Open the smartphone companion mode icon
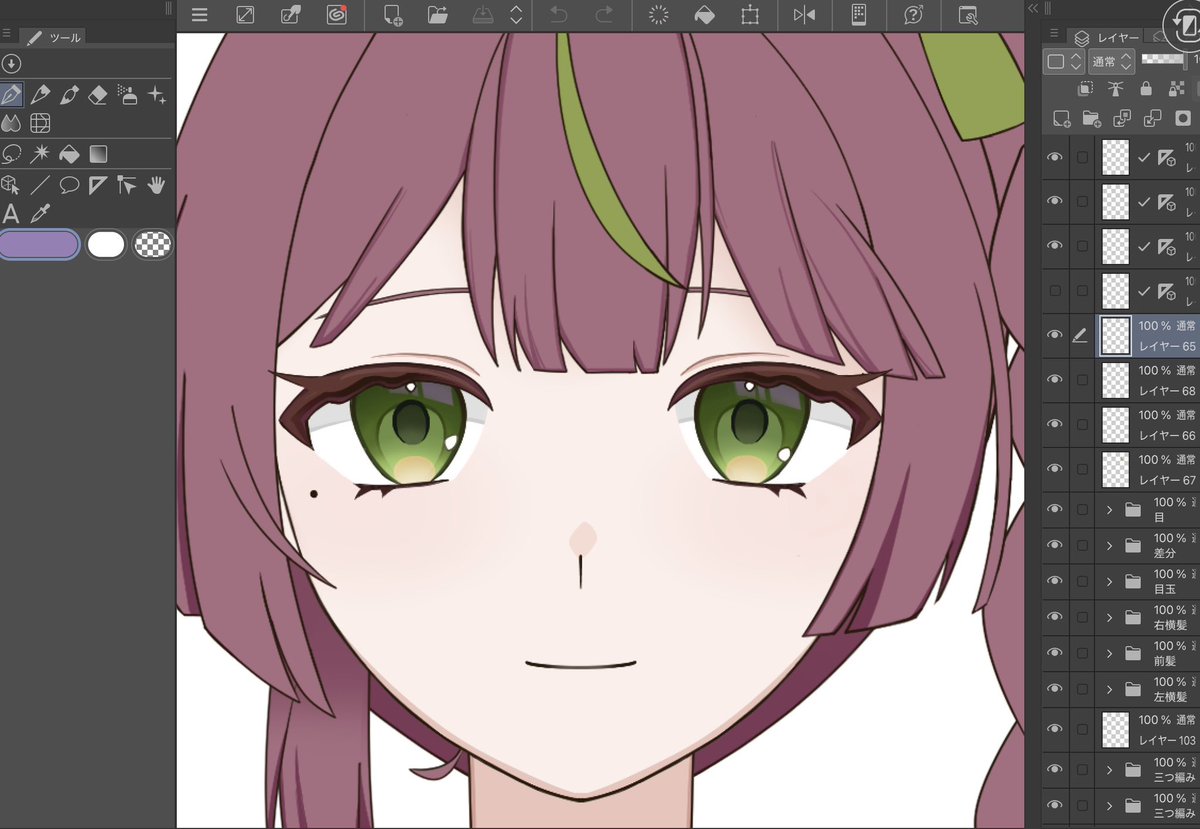1200x829 pixels. point(858,15)
